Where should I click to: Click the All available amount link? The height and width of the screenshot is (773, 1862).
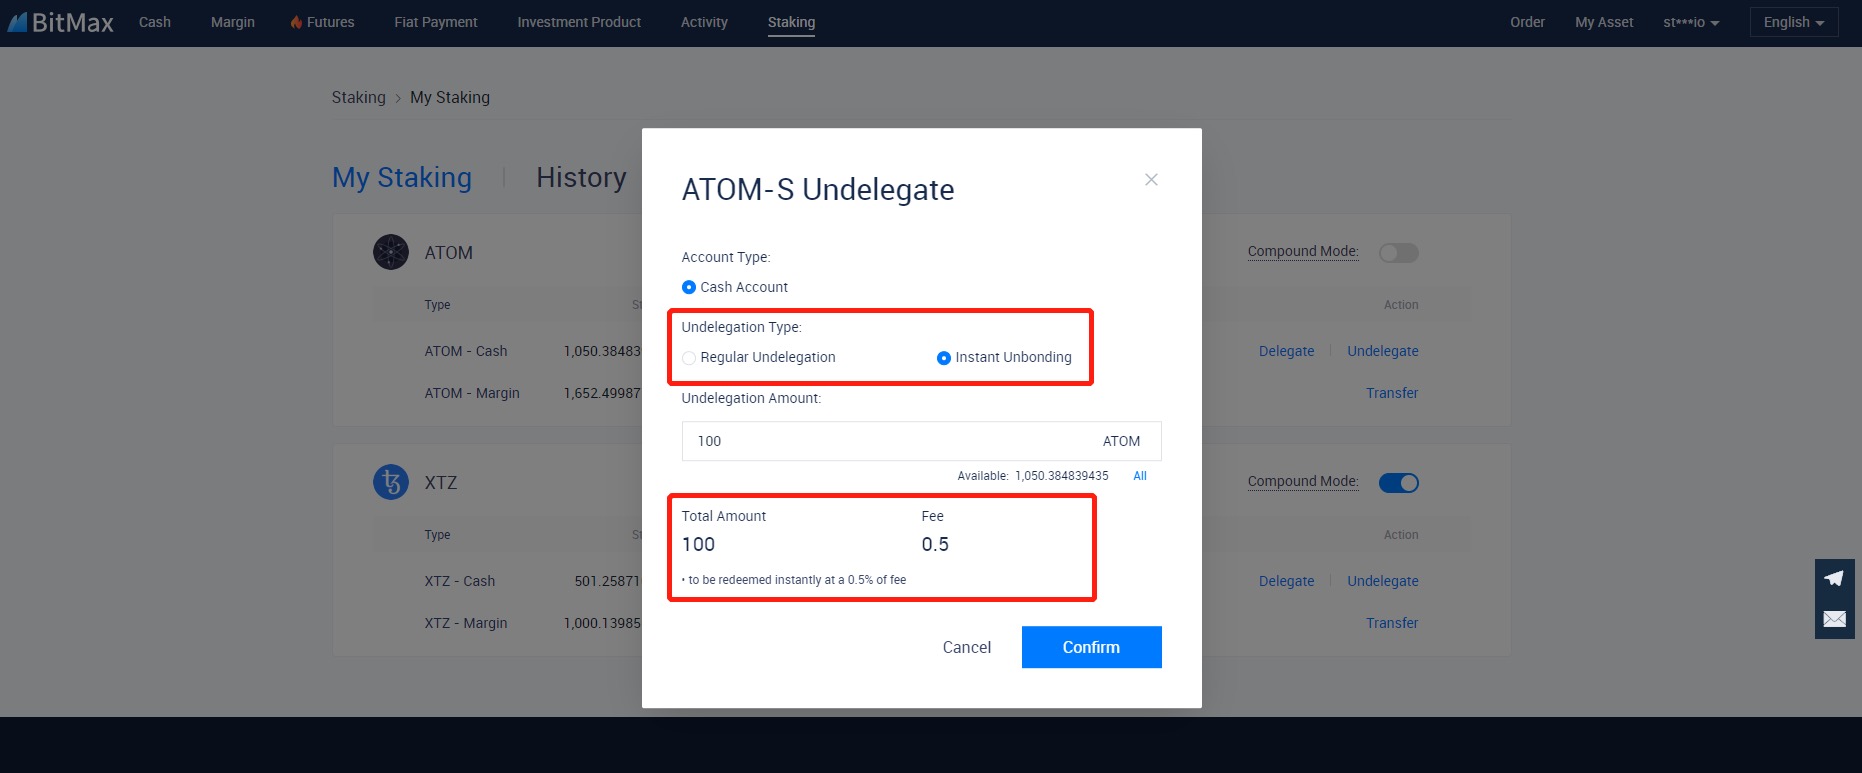pos(1139,476)
